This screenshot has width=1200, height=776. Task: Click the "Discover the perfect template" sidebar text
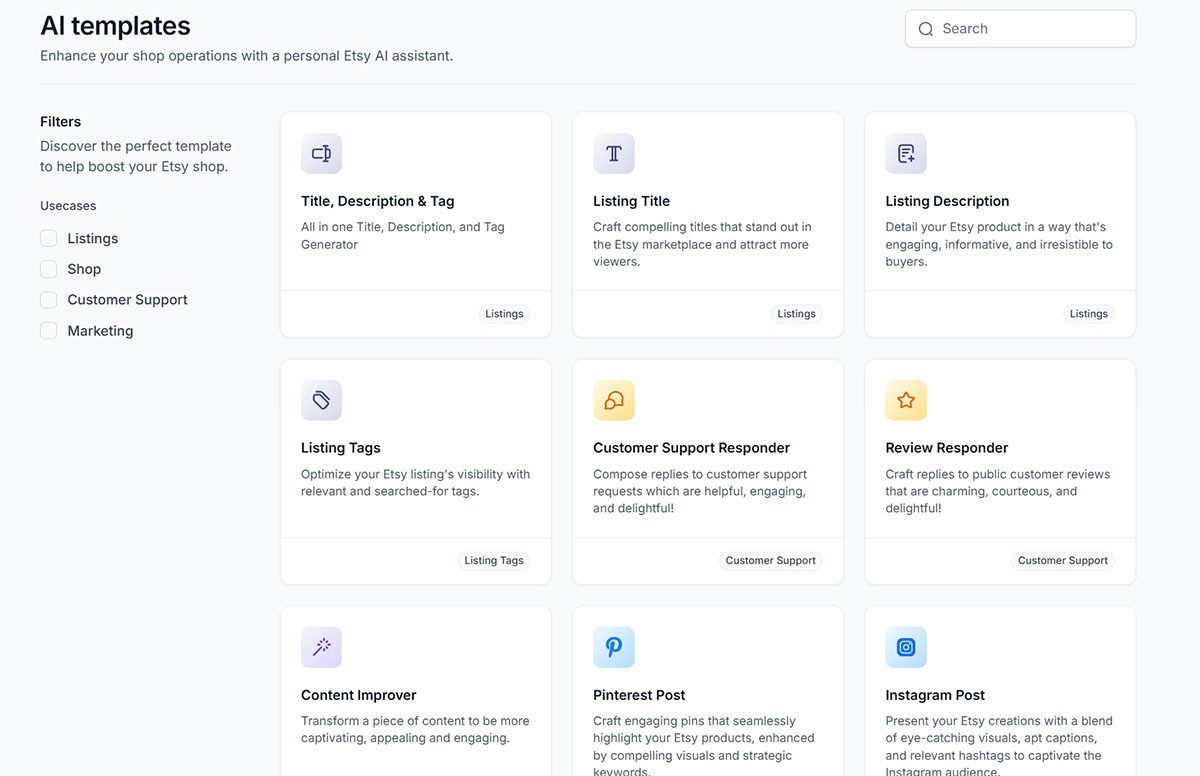click(136, 156)
